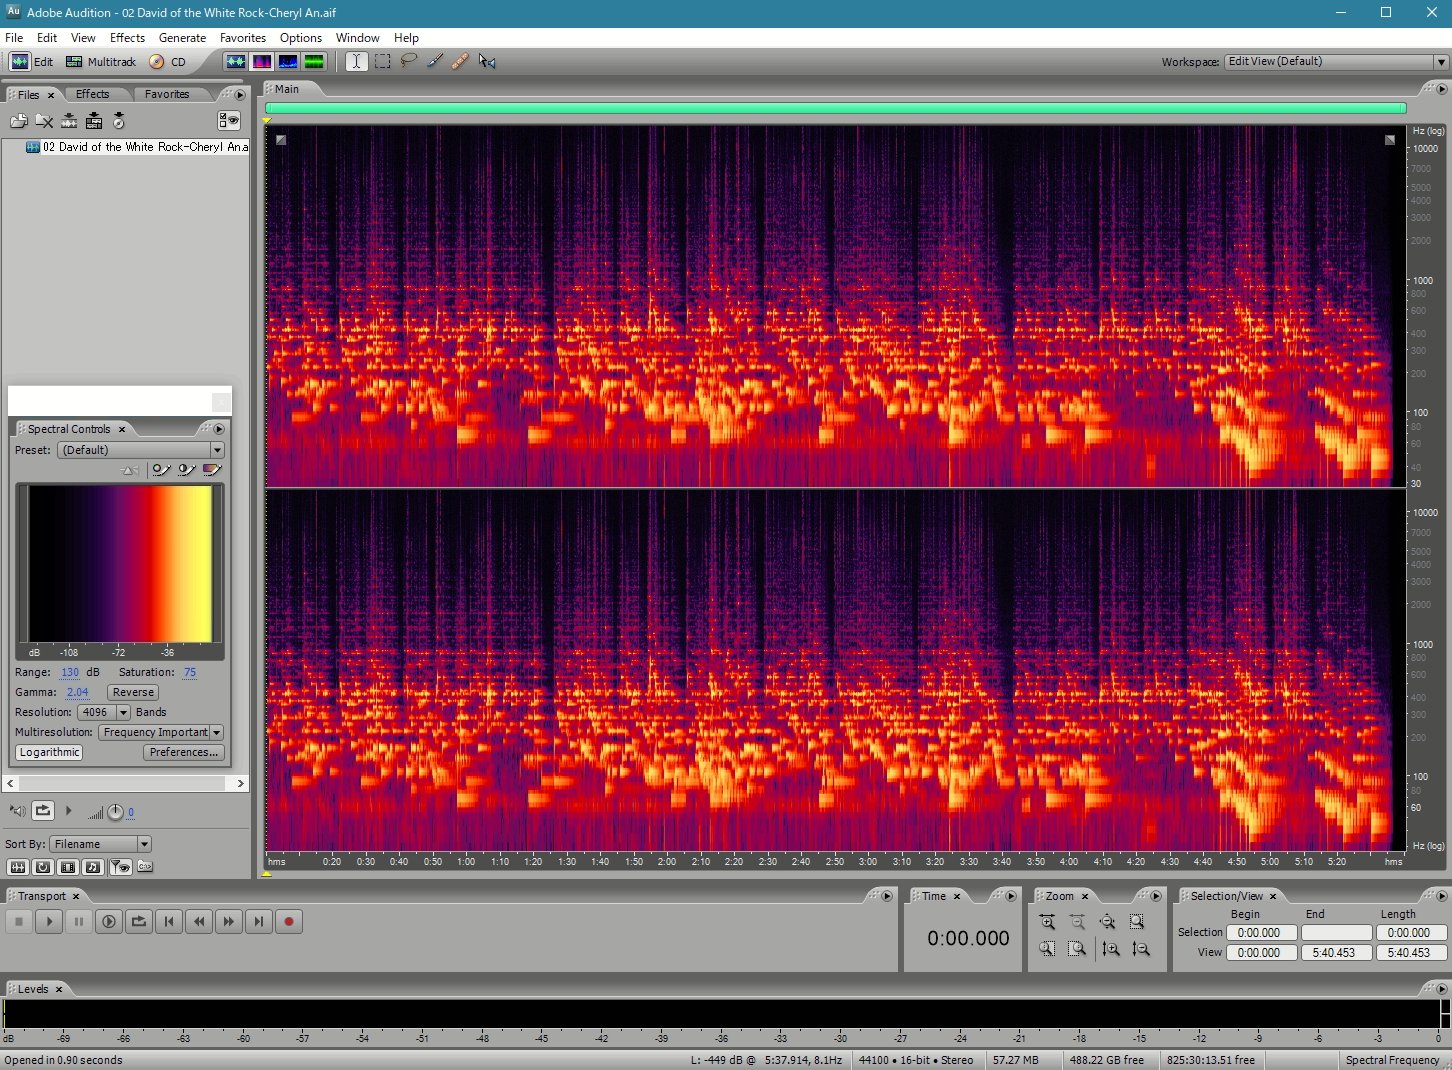Click Play Looped button in Transport
The image size is (1452, 1070).
[x=139, y=922]
